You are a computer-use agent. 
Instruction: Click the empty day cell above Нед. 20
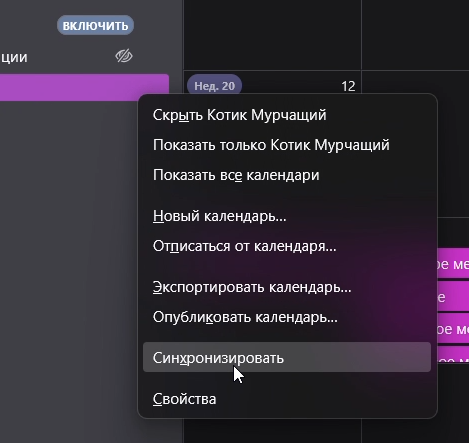272,34
